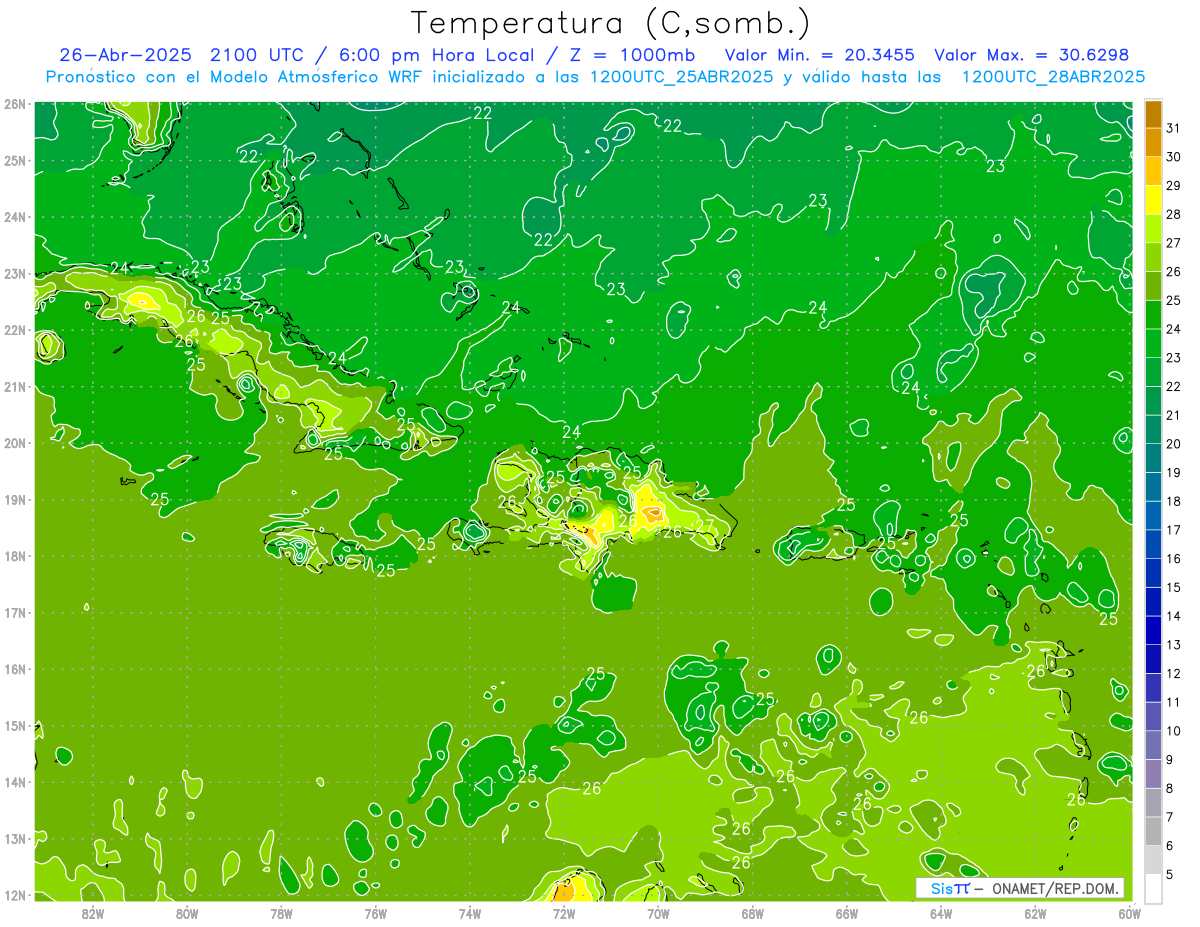Click the 72W longitude axis label

(564, 912)
